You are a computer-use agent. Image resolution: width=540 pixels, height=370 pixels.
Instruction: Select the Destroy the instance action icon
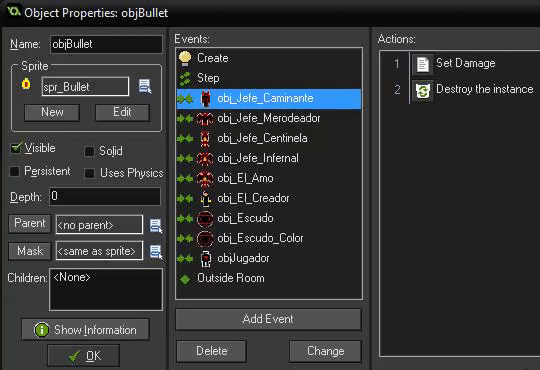point(423,90)
